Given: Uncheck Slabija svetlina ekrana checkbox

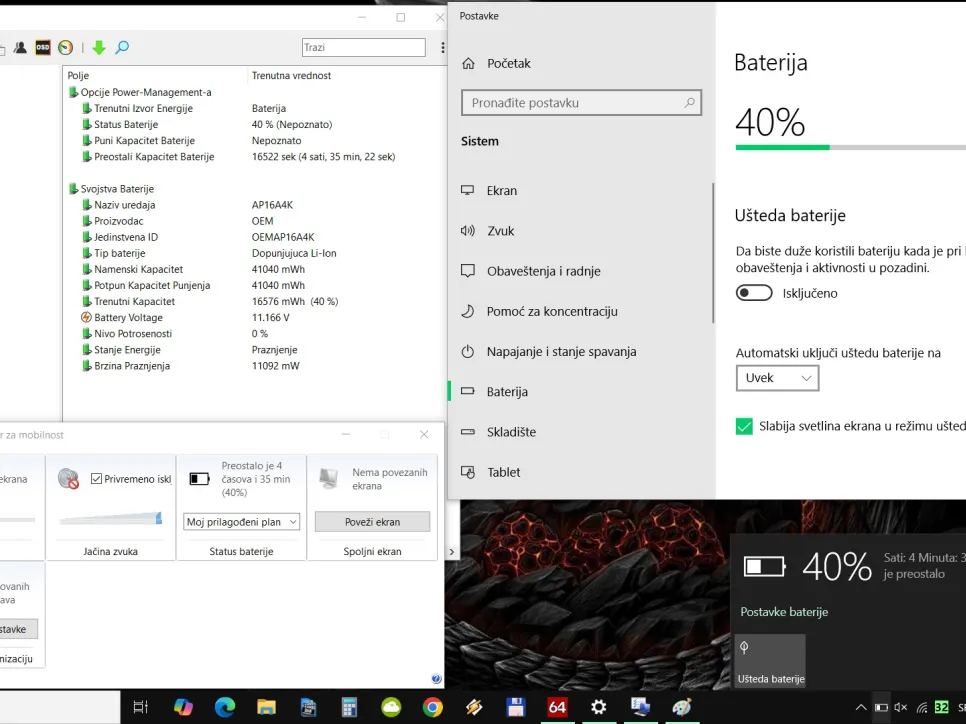Looking at the screenshot, I should 744,426.
